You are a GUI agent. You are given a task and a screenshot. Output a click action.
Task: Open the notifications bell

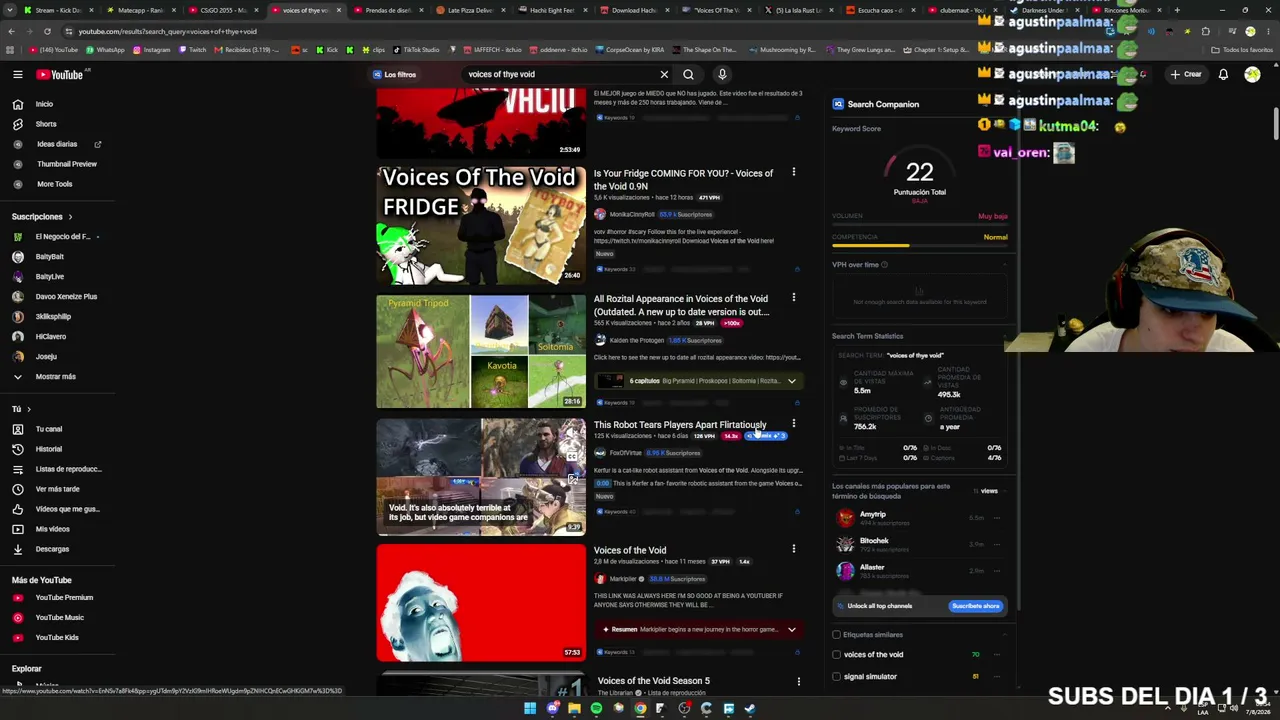click(x=1223, y=74)
